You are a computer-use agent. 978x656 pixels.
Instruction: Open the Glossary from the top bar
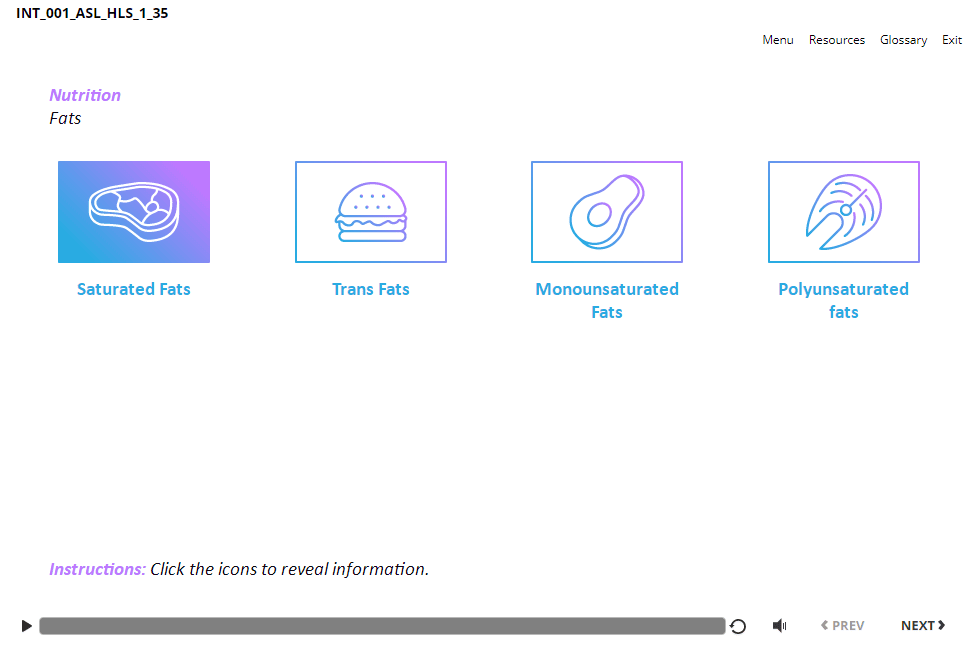click(903, 40)
